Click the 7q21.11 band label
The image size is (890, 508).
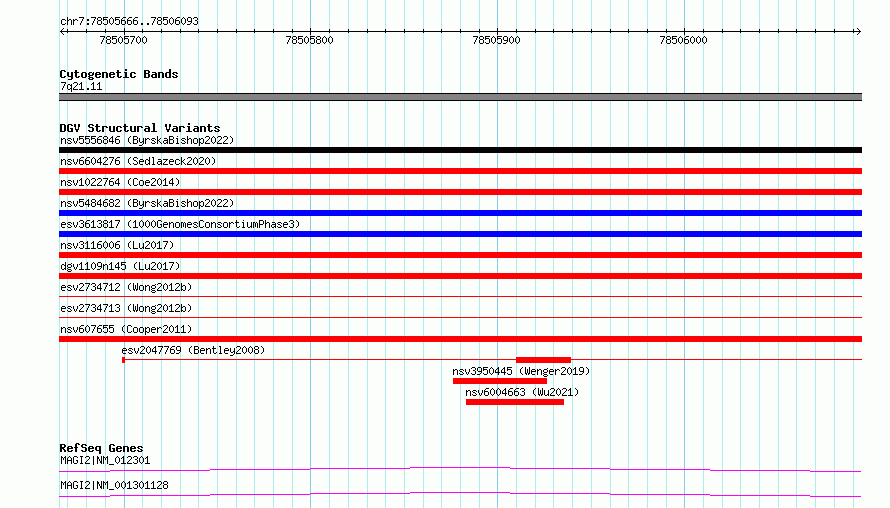(x=81, y=86)
